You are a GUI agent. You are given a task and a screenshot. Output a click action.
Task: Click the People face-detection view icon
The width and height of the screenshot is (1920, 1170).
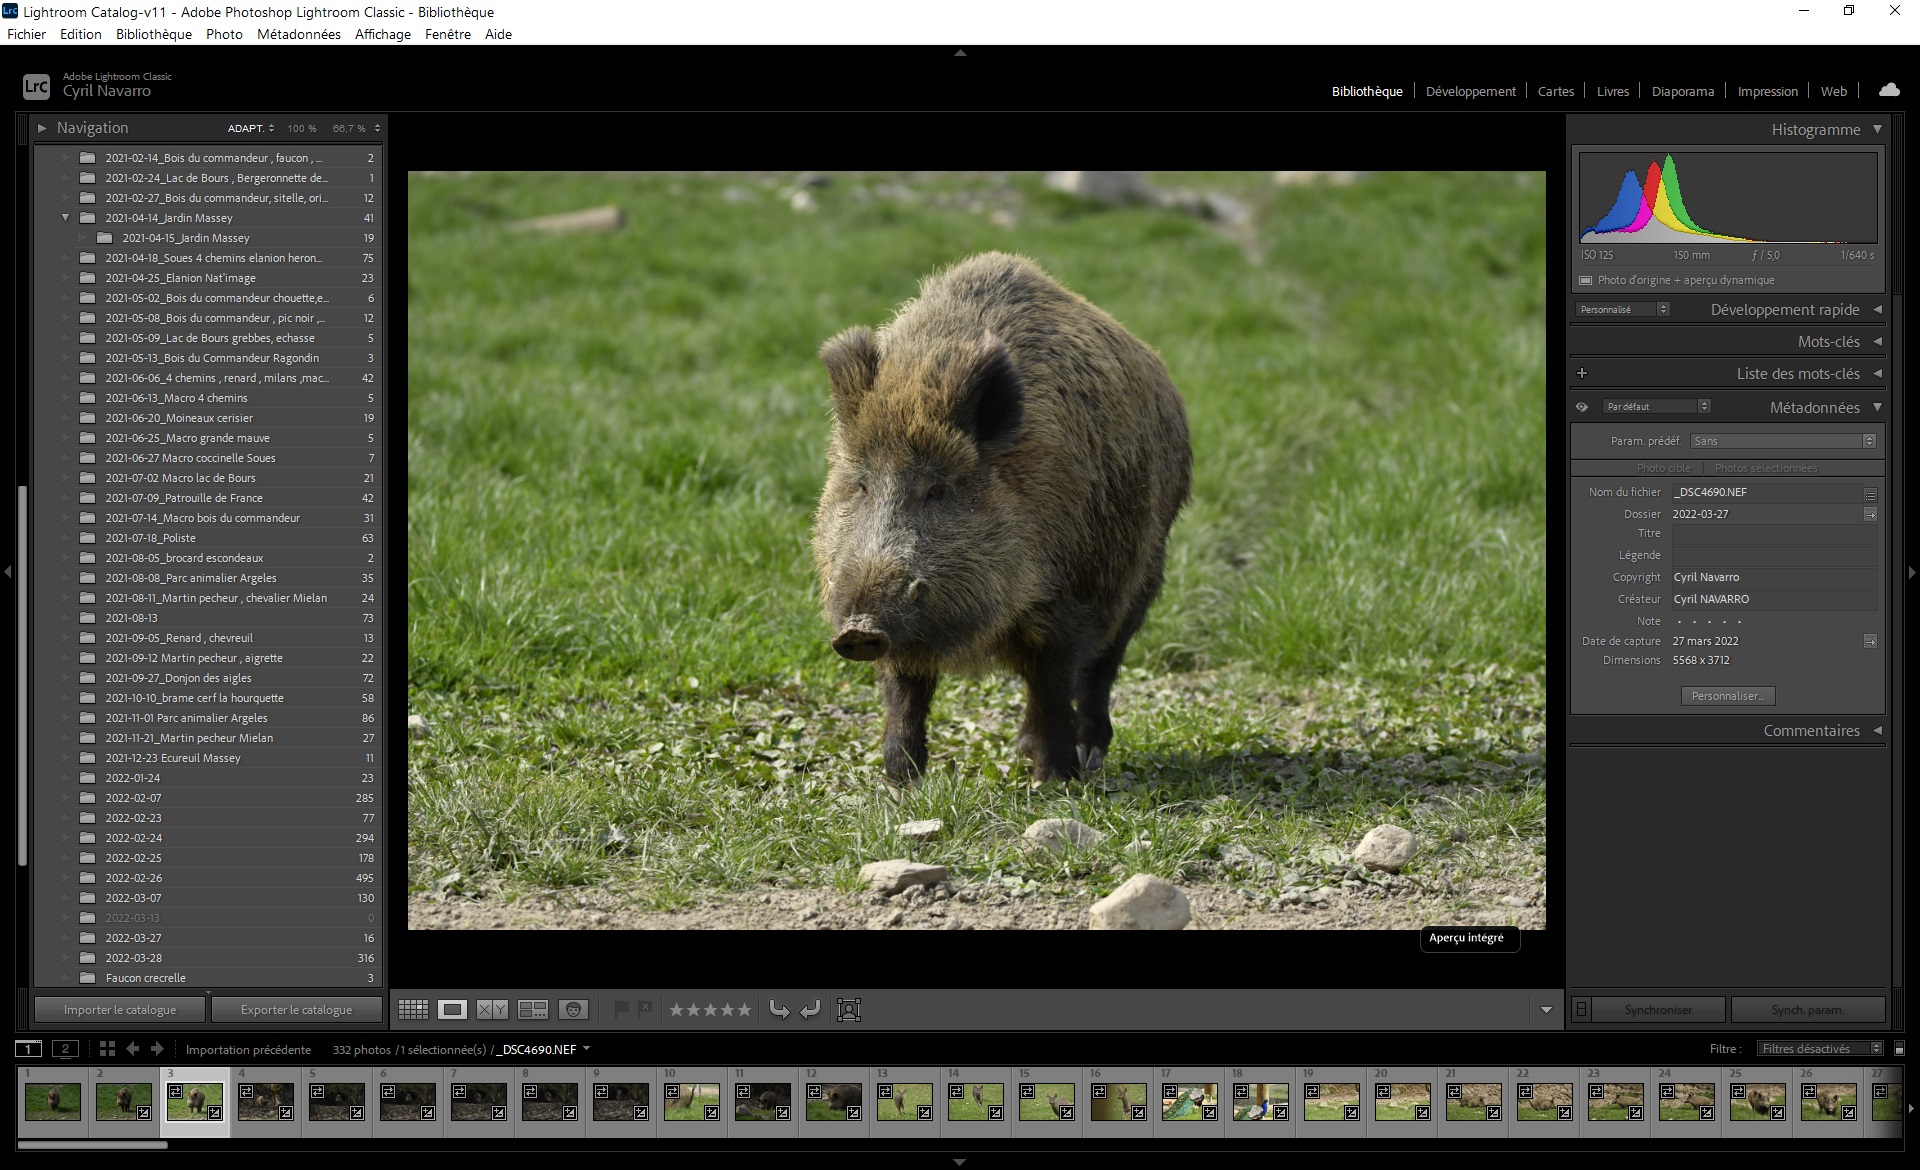coord(573,1010)
